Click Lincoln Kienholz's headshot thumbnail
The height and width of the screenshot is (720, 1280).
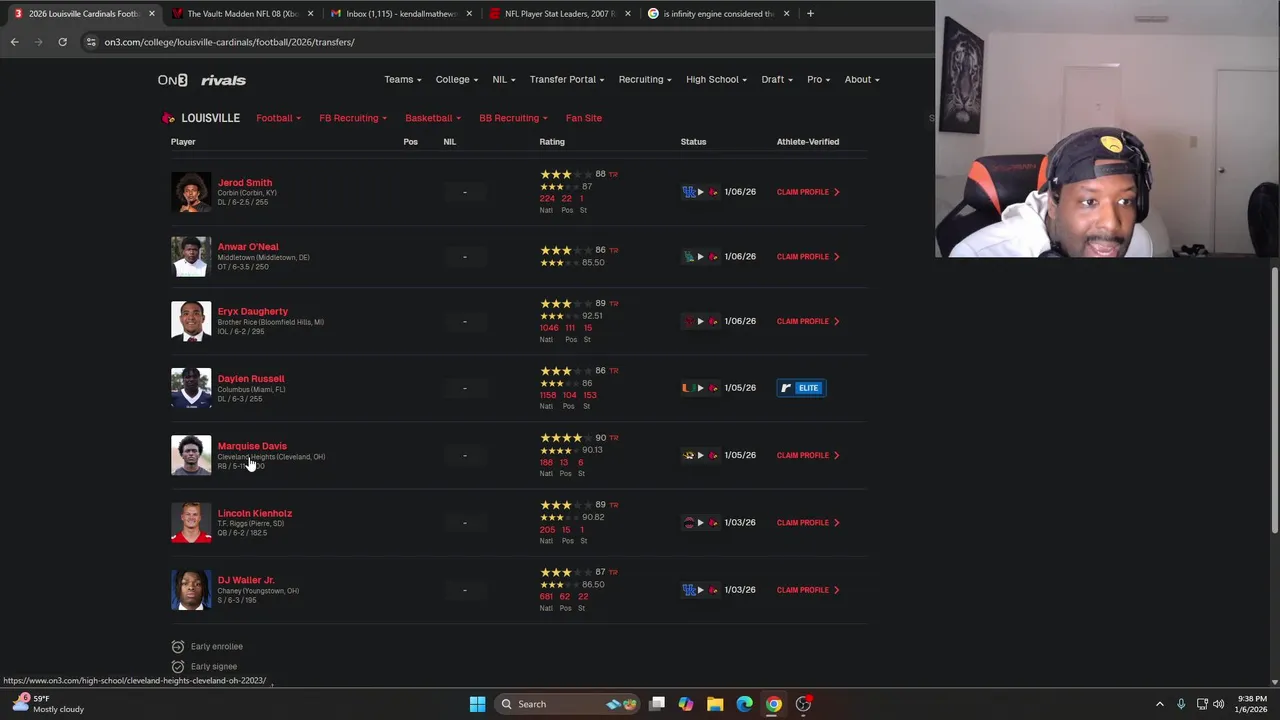click(191, 522)
